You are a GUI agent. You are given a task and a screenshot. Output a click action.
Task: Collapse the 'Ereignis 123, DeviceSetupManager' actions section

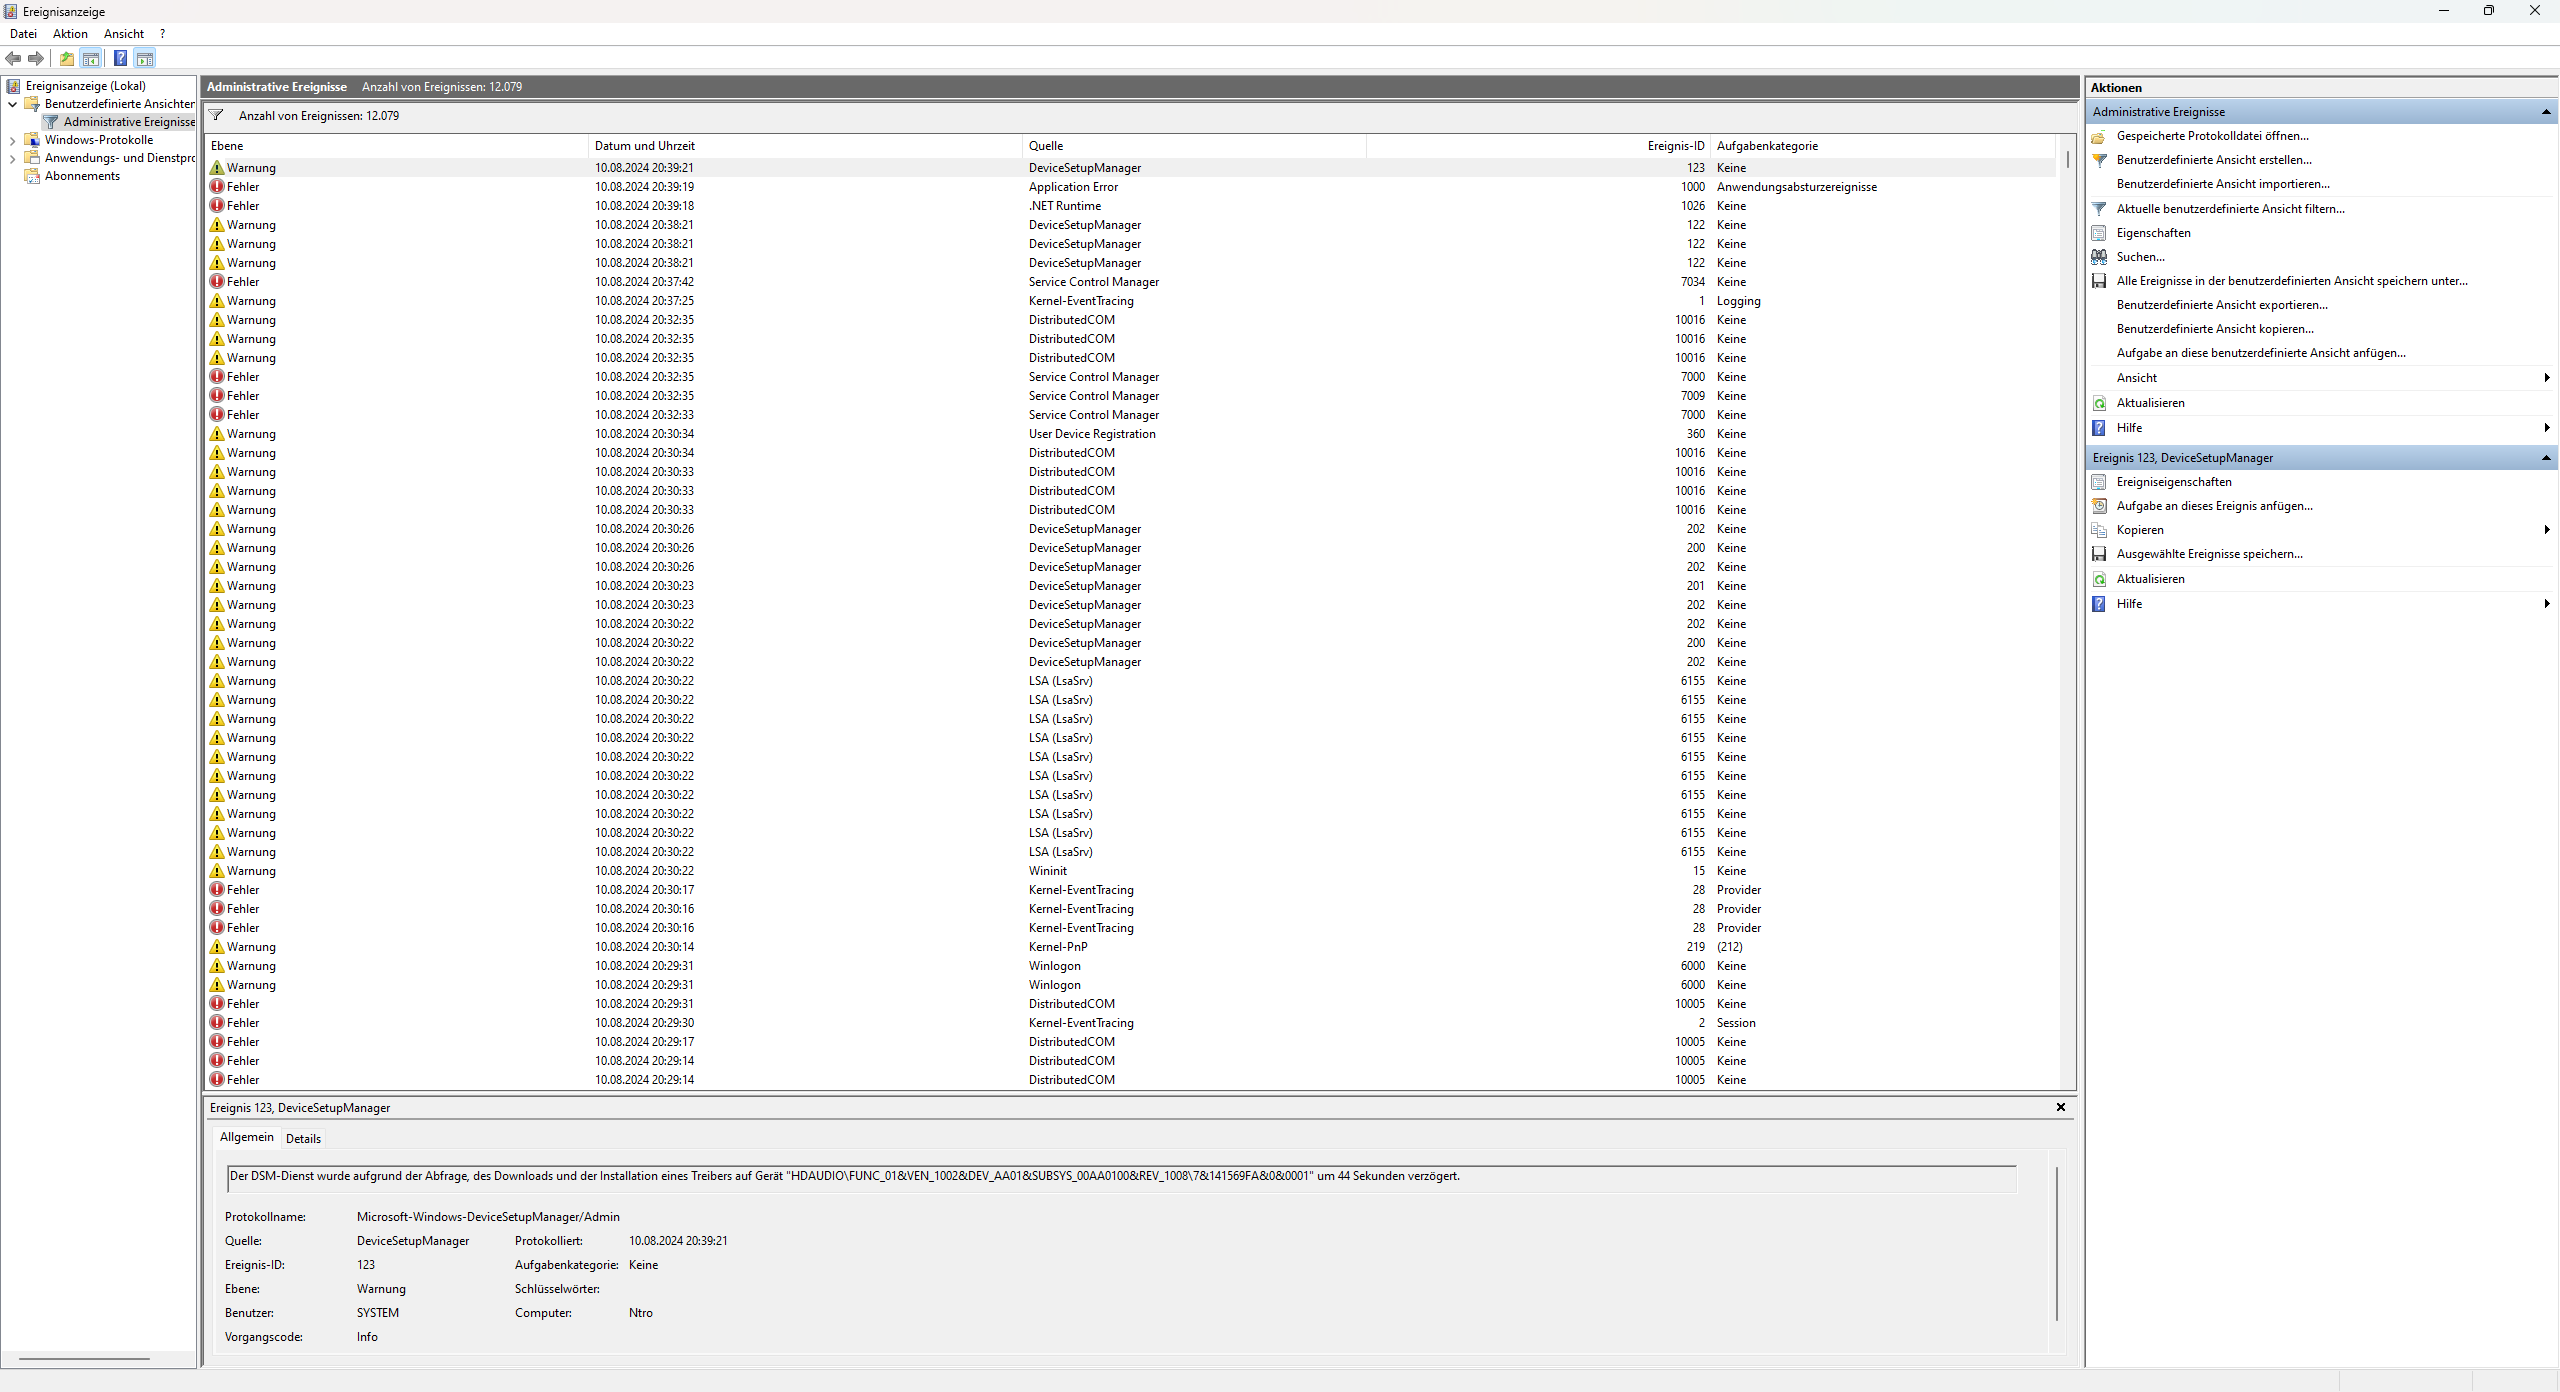[2545, 458]
